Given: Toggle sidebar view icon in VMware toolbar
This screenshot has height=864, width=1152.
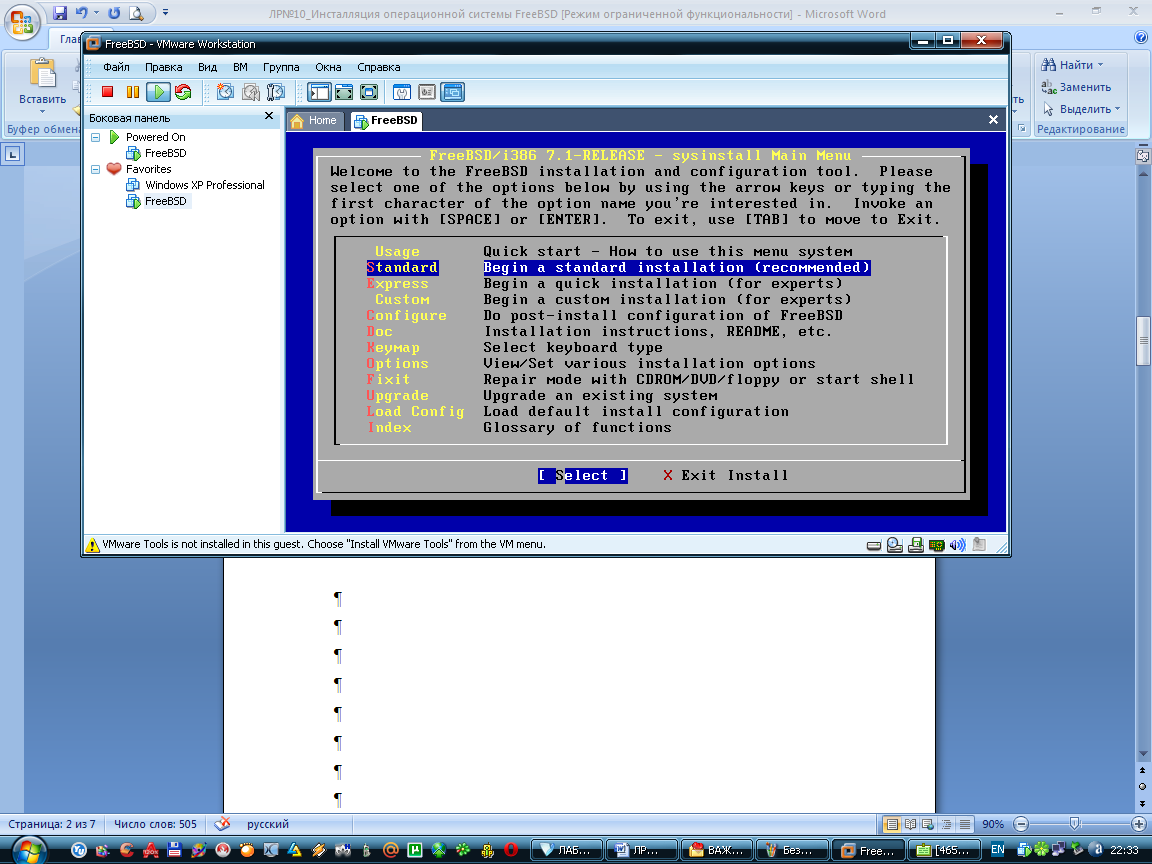Looking at the screenshot, I should point(320,92).
